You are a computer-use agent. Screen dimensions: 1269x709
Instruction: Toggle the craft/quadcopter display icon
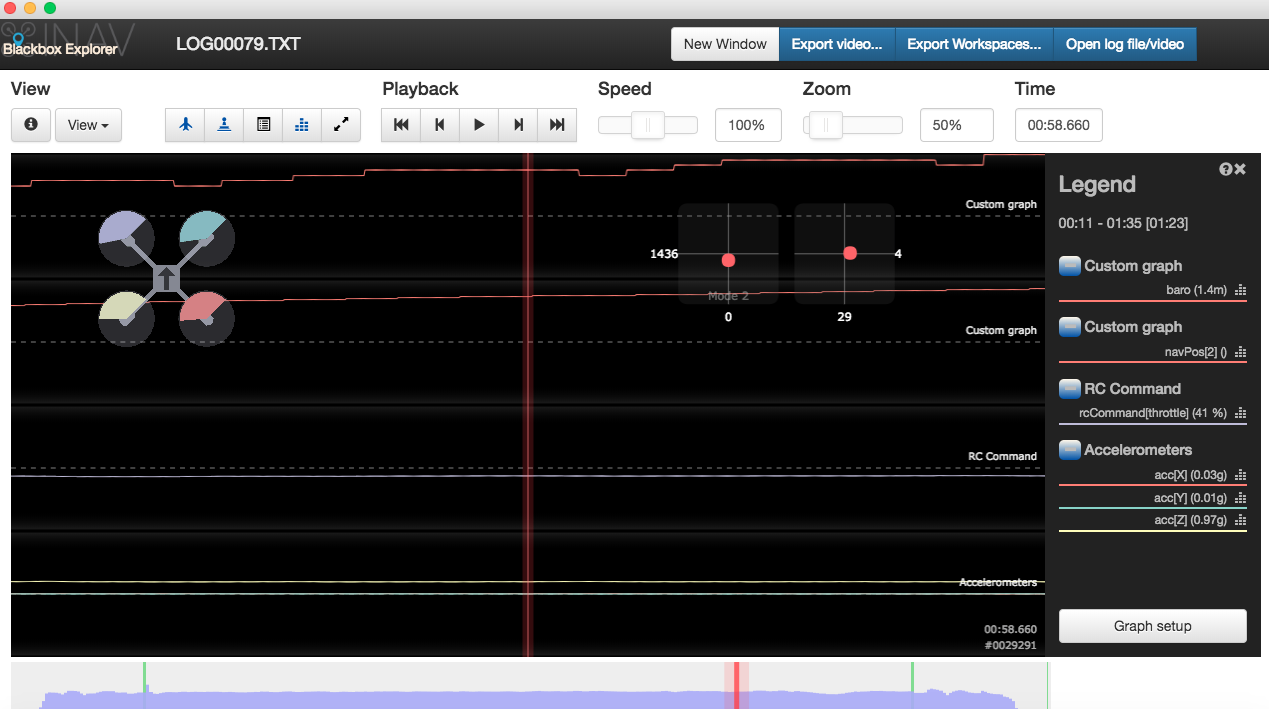coord(184,125)
